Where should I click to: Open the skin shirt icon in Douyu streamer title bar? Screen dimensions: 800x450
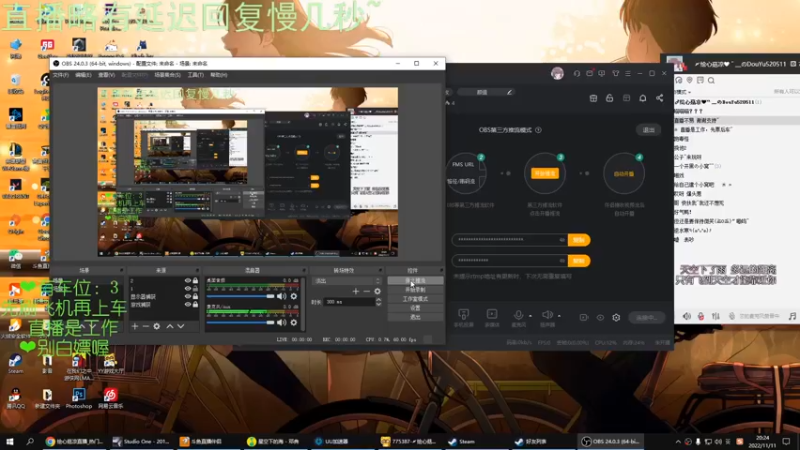[x=615, y=73]
